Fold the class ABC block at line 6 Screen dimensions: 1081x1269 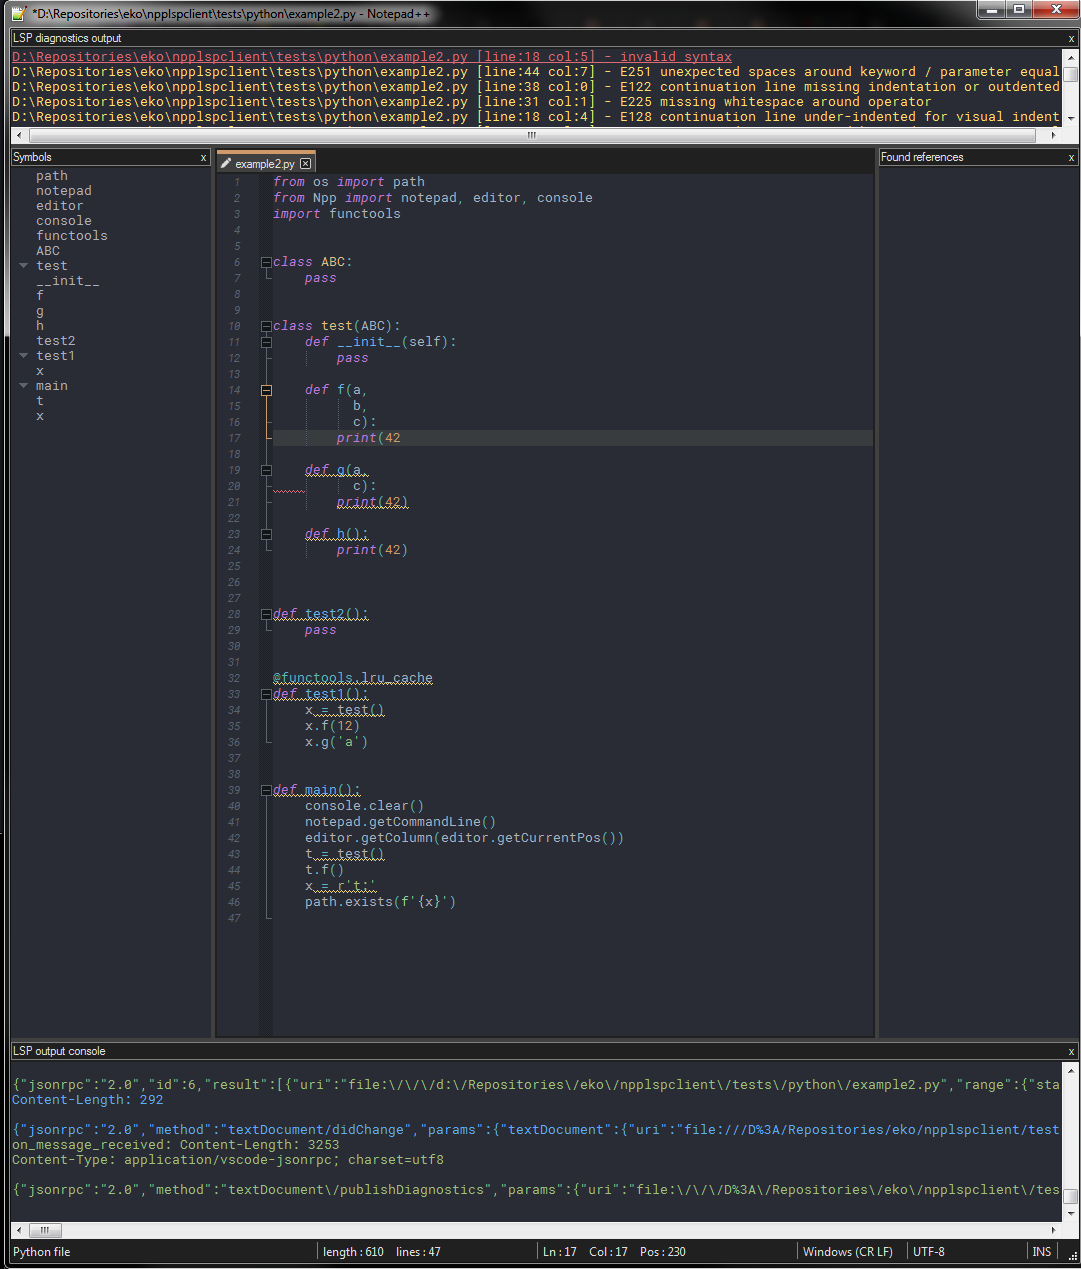pyautogui.click(x=266, y=262)
